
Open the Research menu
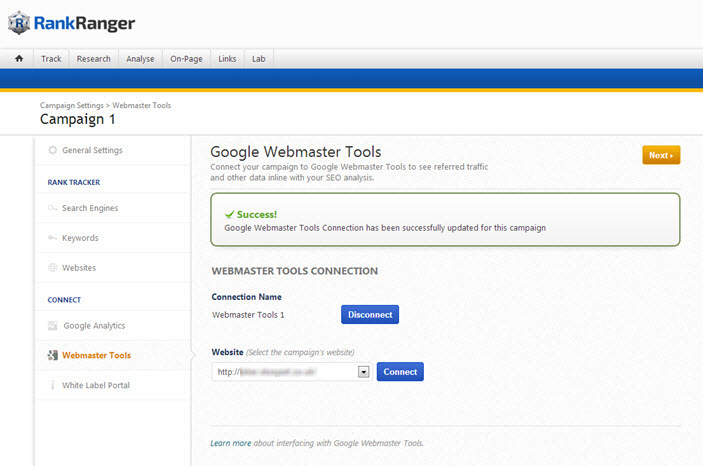pos(93,59)
